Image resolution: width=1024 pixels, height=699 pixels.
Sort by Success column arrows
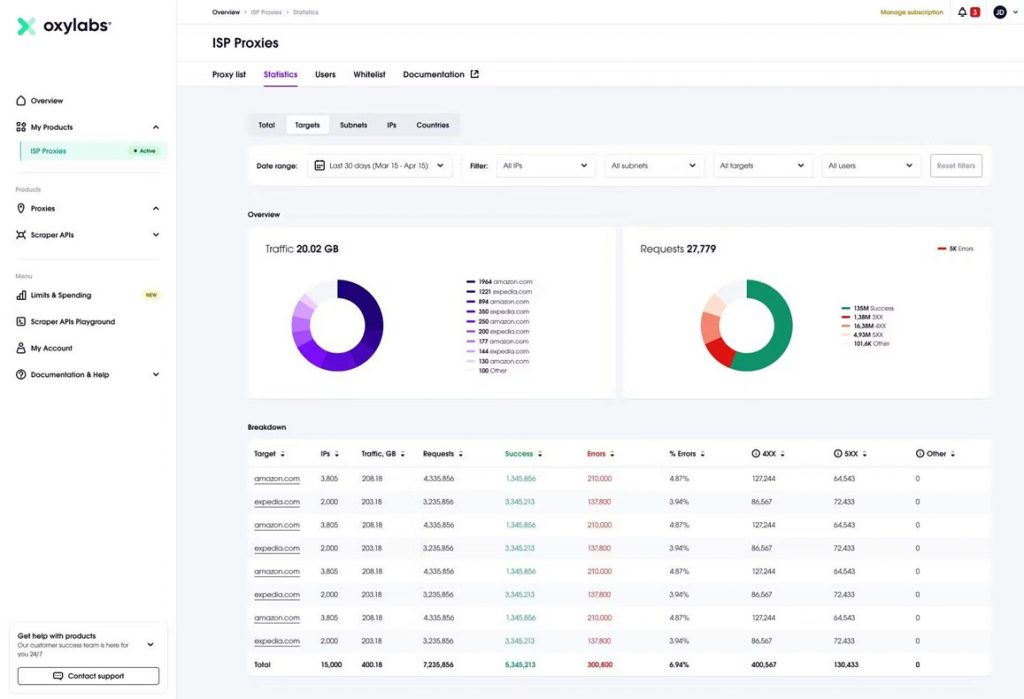tap(539, 454)
